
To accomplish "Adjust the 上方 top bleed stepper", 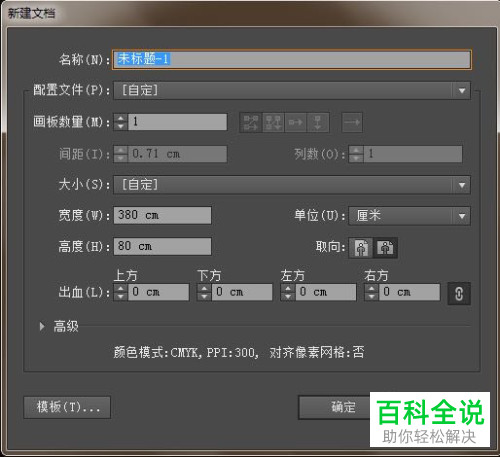I will pos(121,292).
